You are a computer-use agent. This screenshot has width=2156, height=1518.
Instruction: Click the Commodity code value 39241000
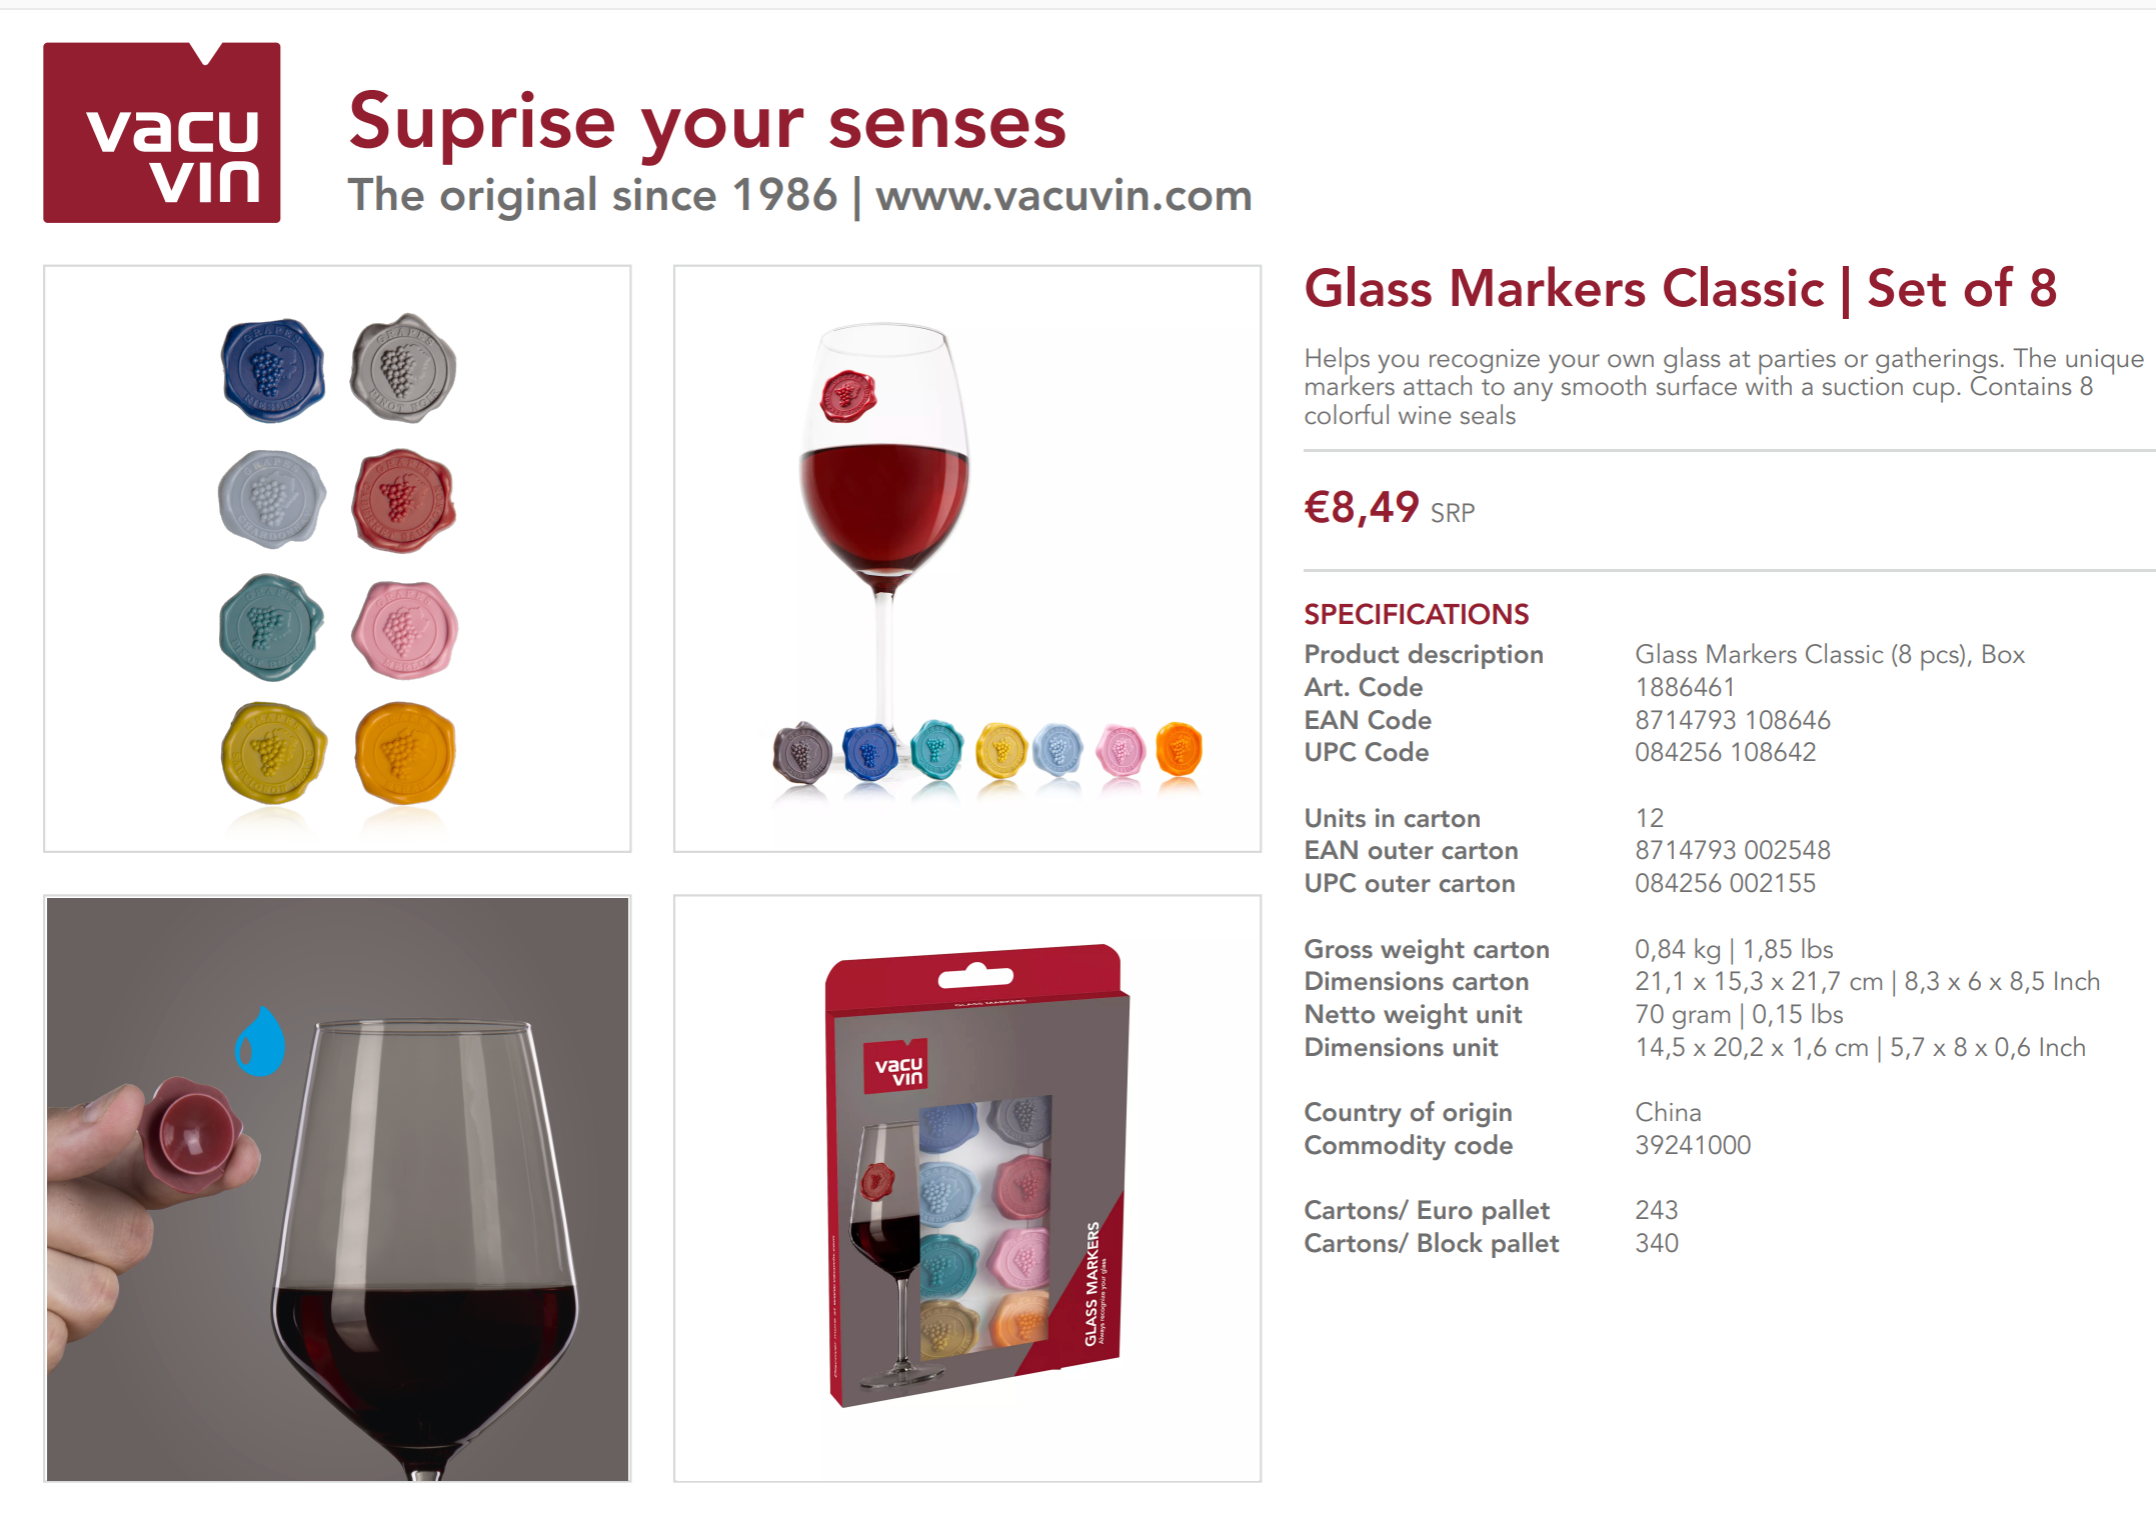tap(1693, 1145)
